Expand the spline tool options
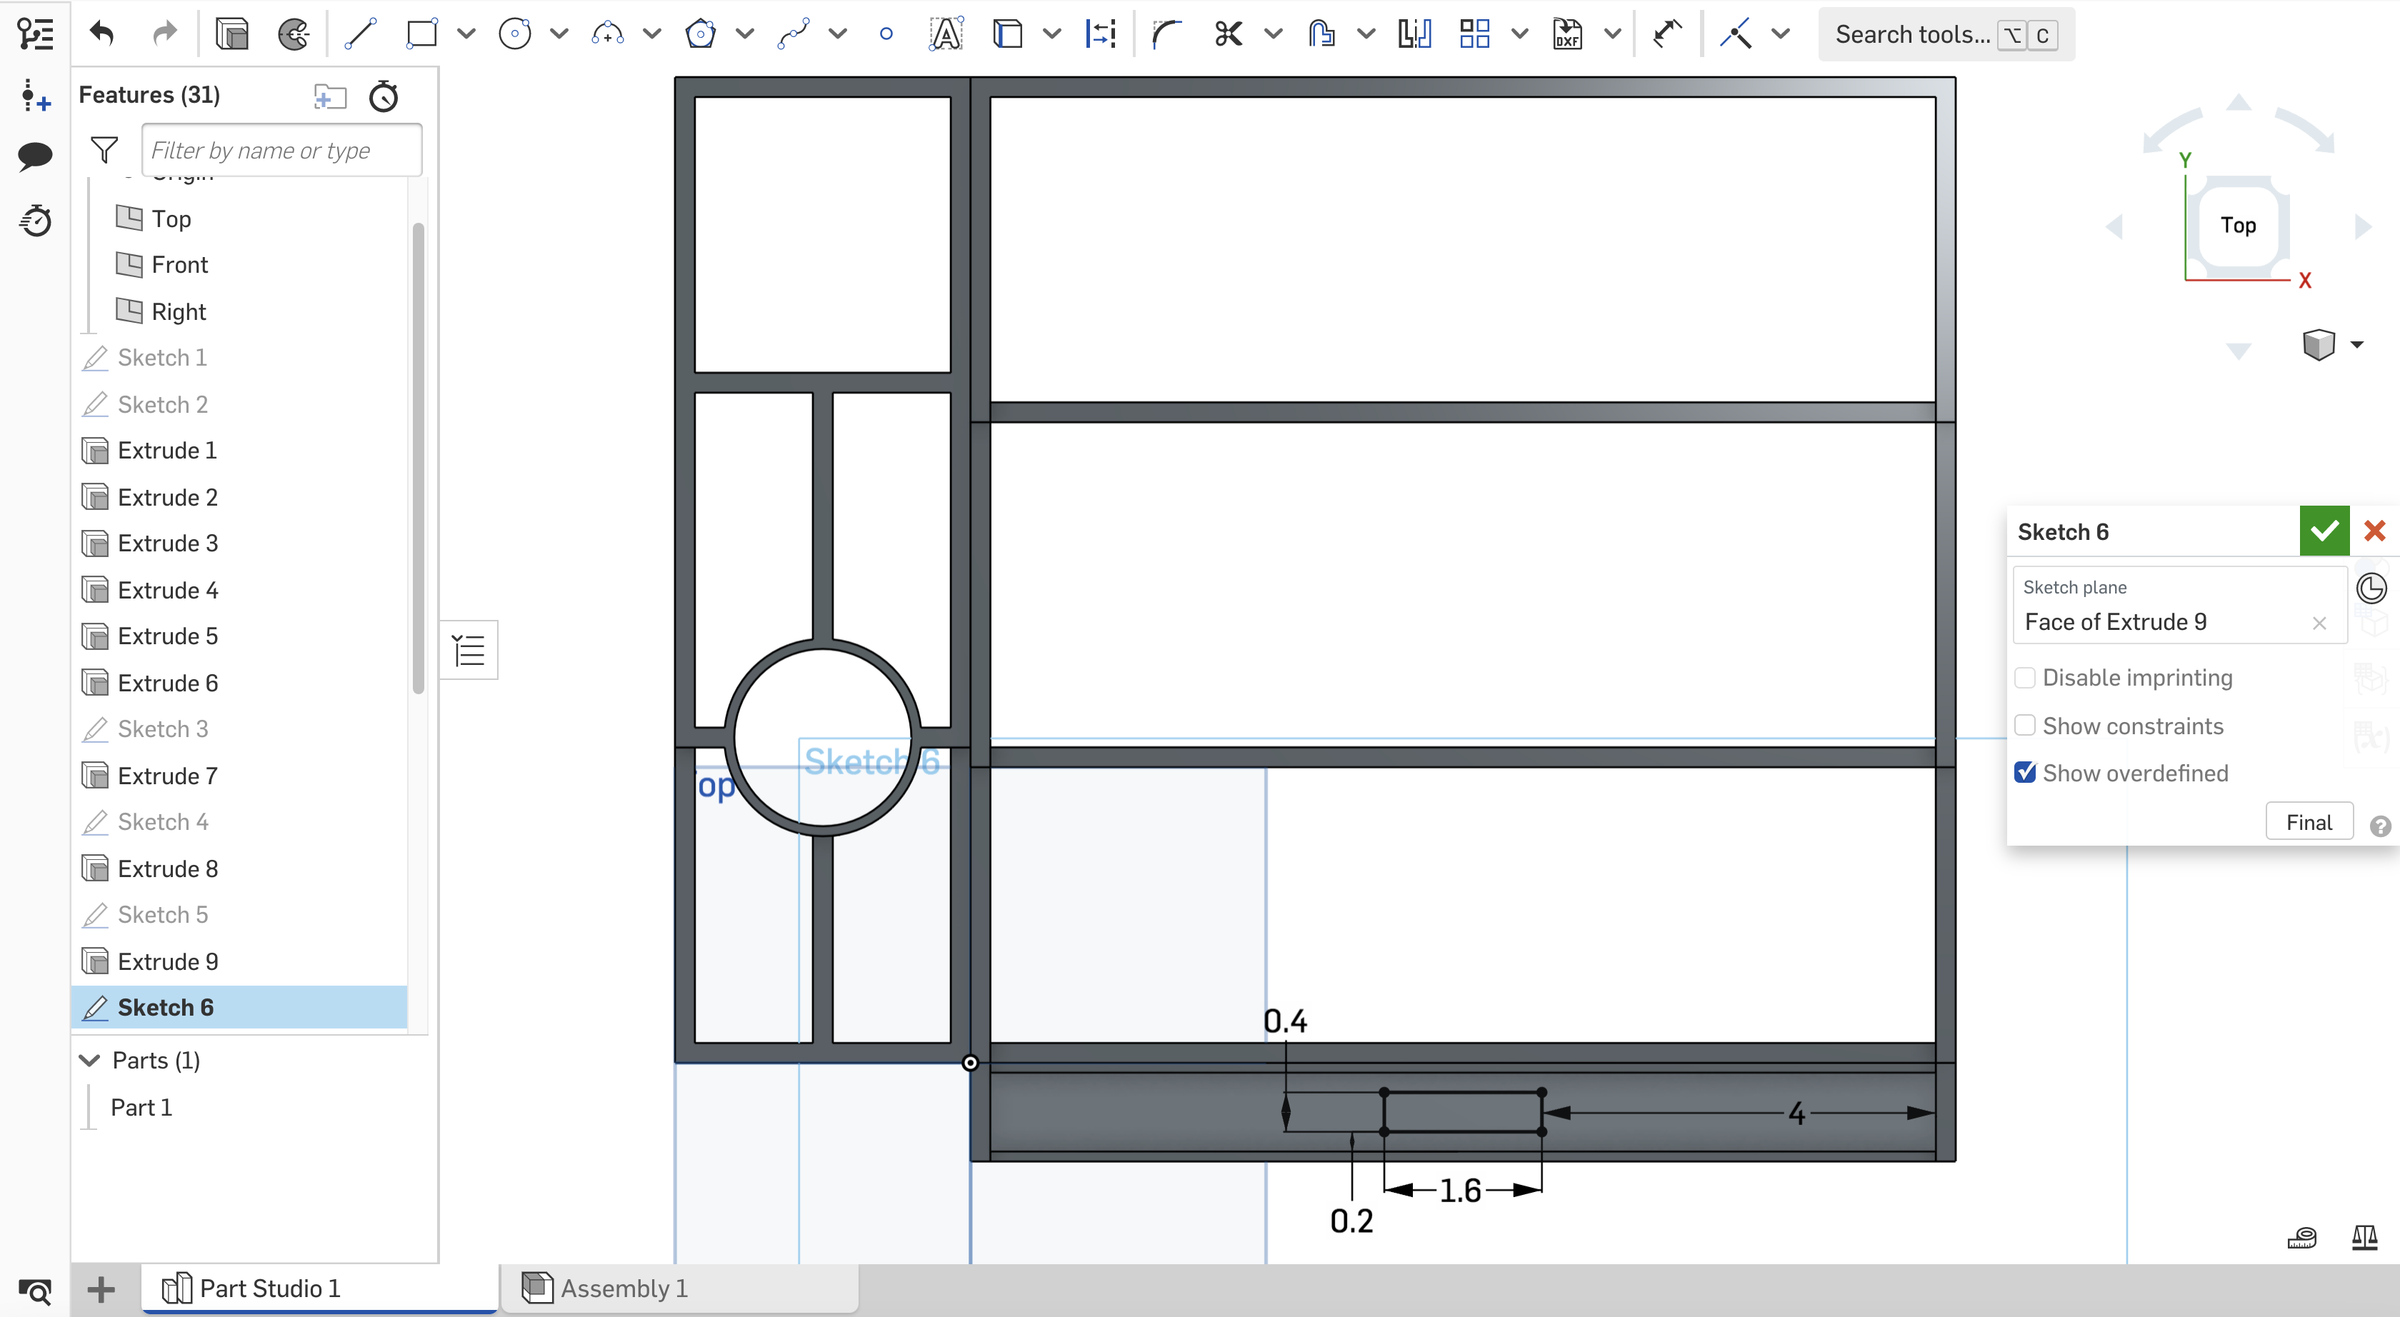2400x1317 pixels. [838, 33]
